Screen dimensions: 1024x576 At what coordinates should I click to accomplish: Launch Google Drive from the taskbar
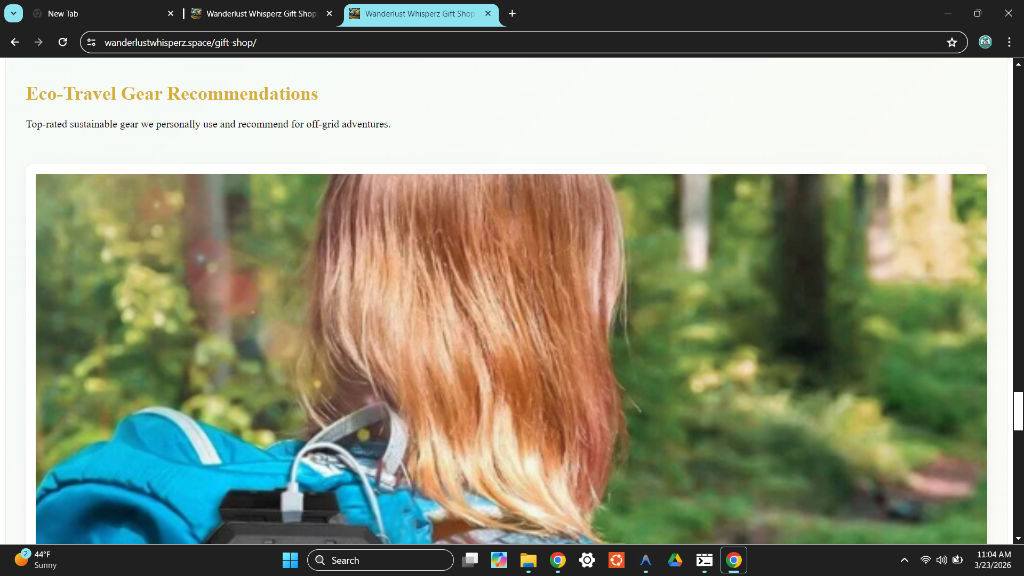[x=675, y=560]
